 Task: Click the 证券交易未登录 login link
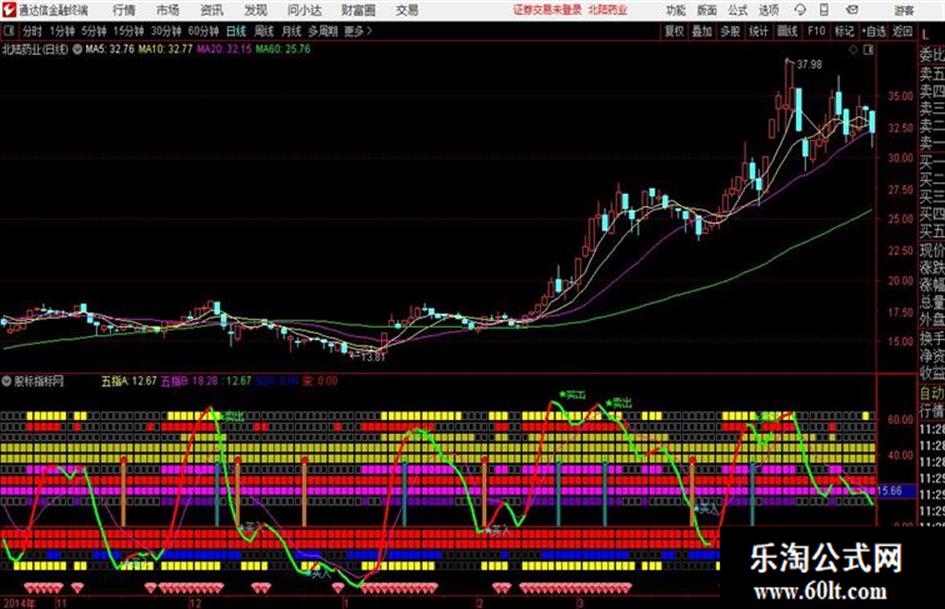(547, 10)
